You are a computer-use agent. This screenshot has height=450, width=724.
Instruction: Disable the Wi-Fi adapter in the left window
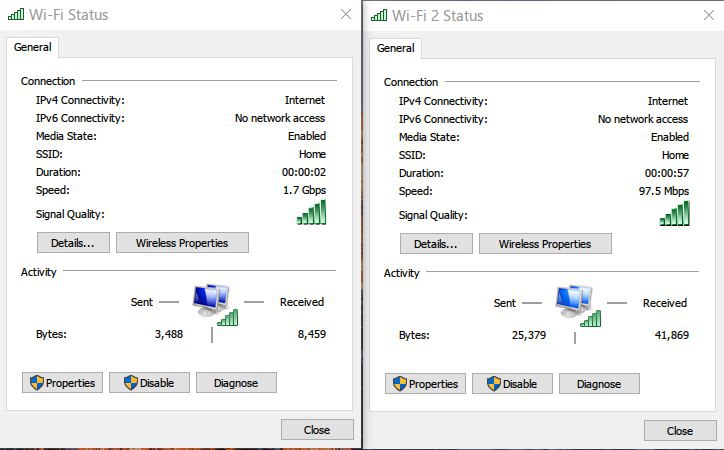149,383
